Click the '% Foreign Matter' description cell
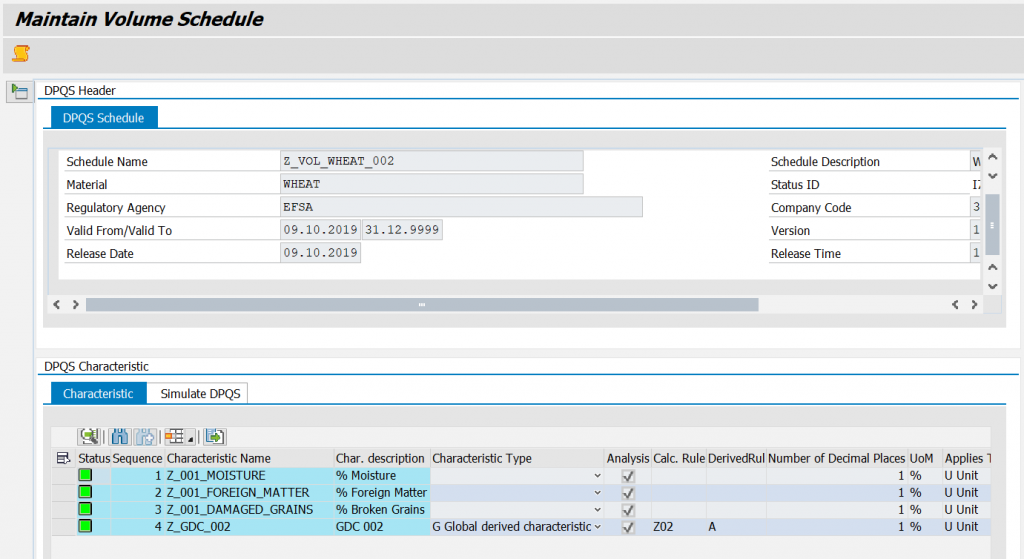Screen dimensions: 1024x559 click(381, 492)
